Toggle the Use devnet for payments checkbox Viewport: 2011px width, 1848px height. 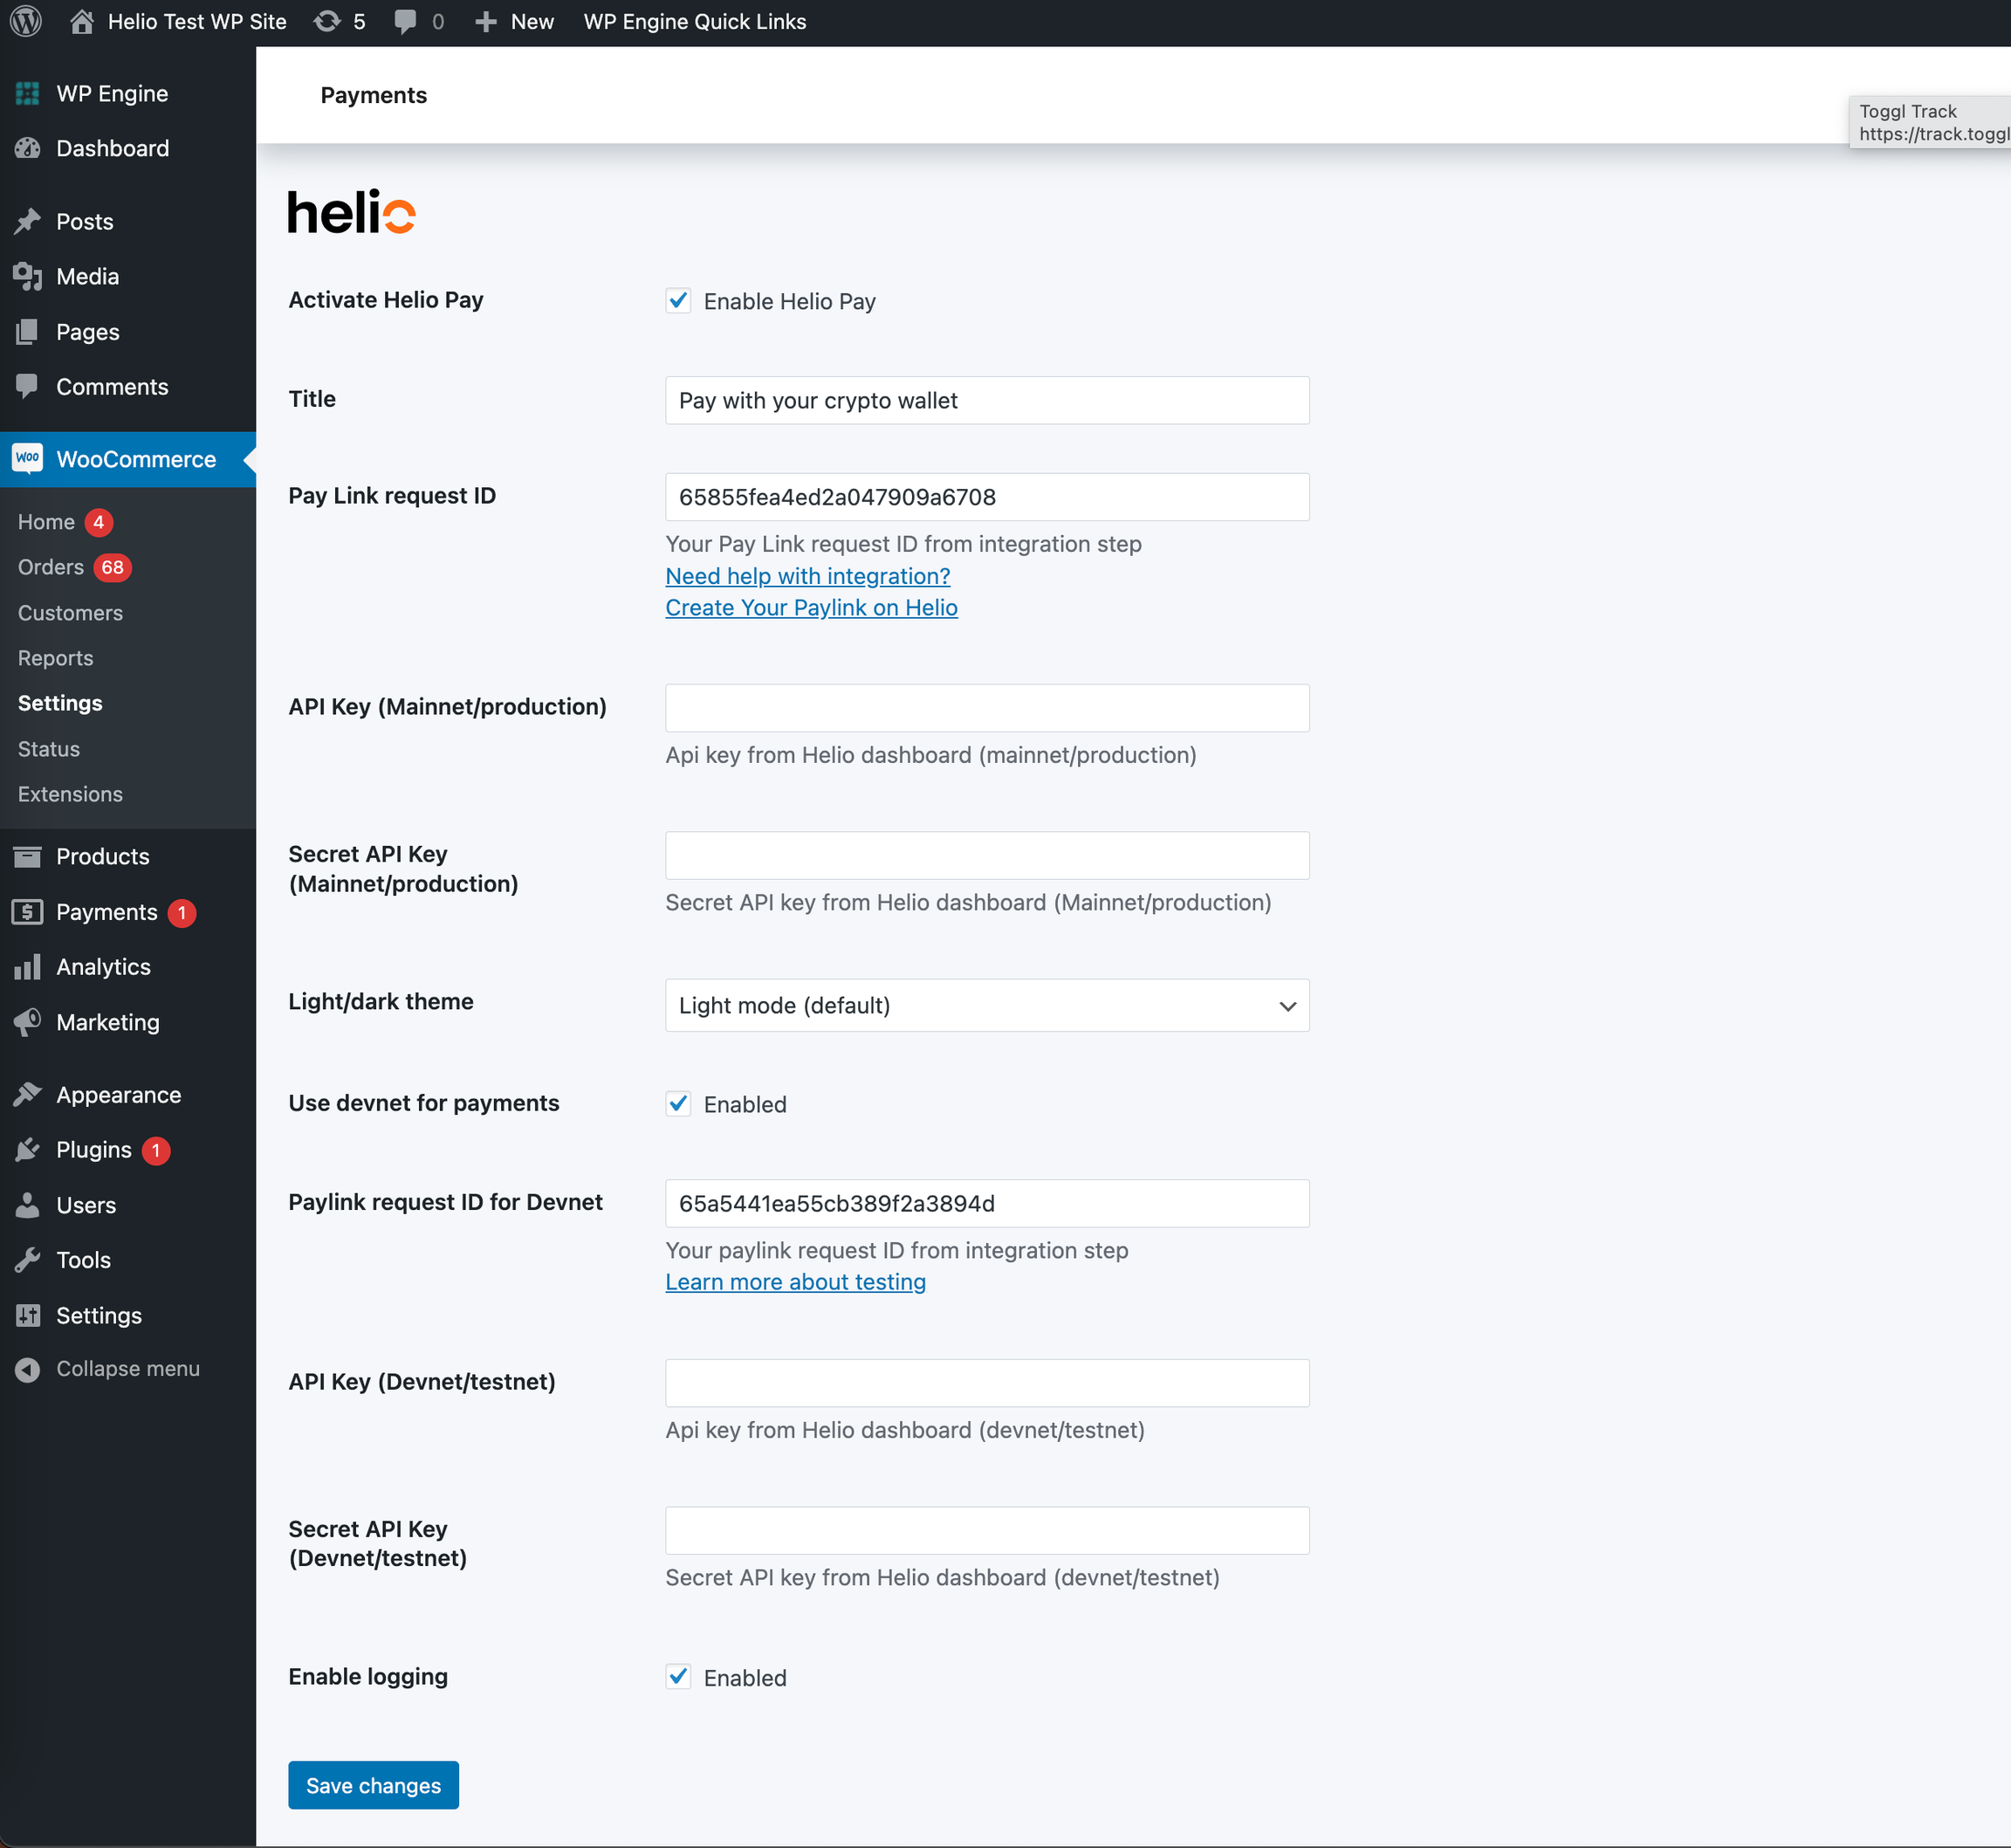click(x=678, y=1104)
